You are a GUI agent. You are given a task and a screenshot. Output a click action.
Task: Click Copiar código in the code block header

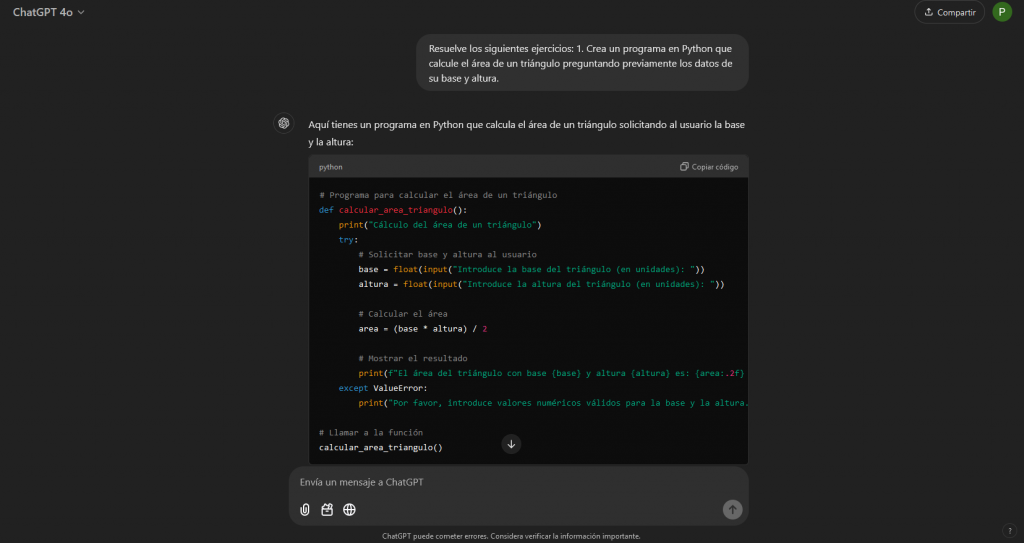709,167
